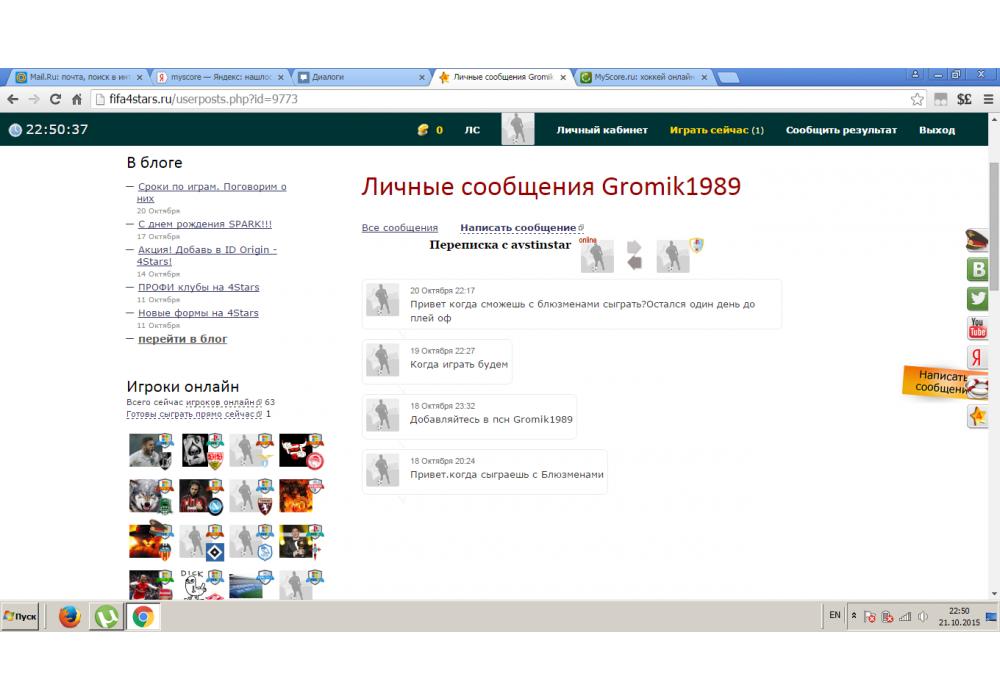Click the orange 'Написать сообщение' side button
Screen dimensions: 1000x700
coord(940,381)
